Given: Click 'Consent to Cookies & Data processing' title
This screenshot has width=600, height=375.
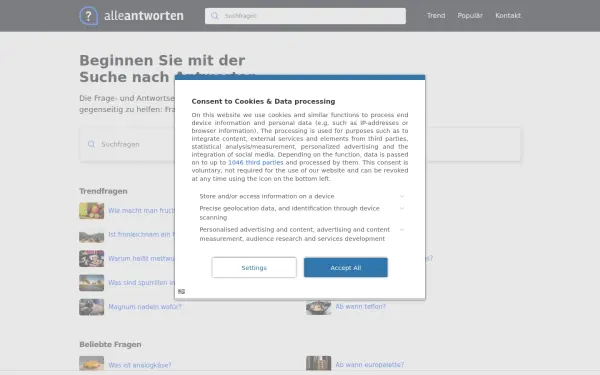Looking at the screenshot, I should point(263,101).
